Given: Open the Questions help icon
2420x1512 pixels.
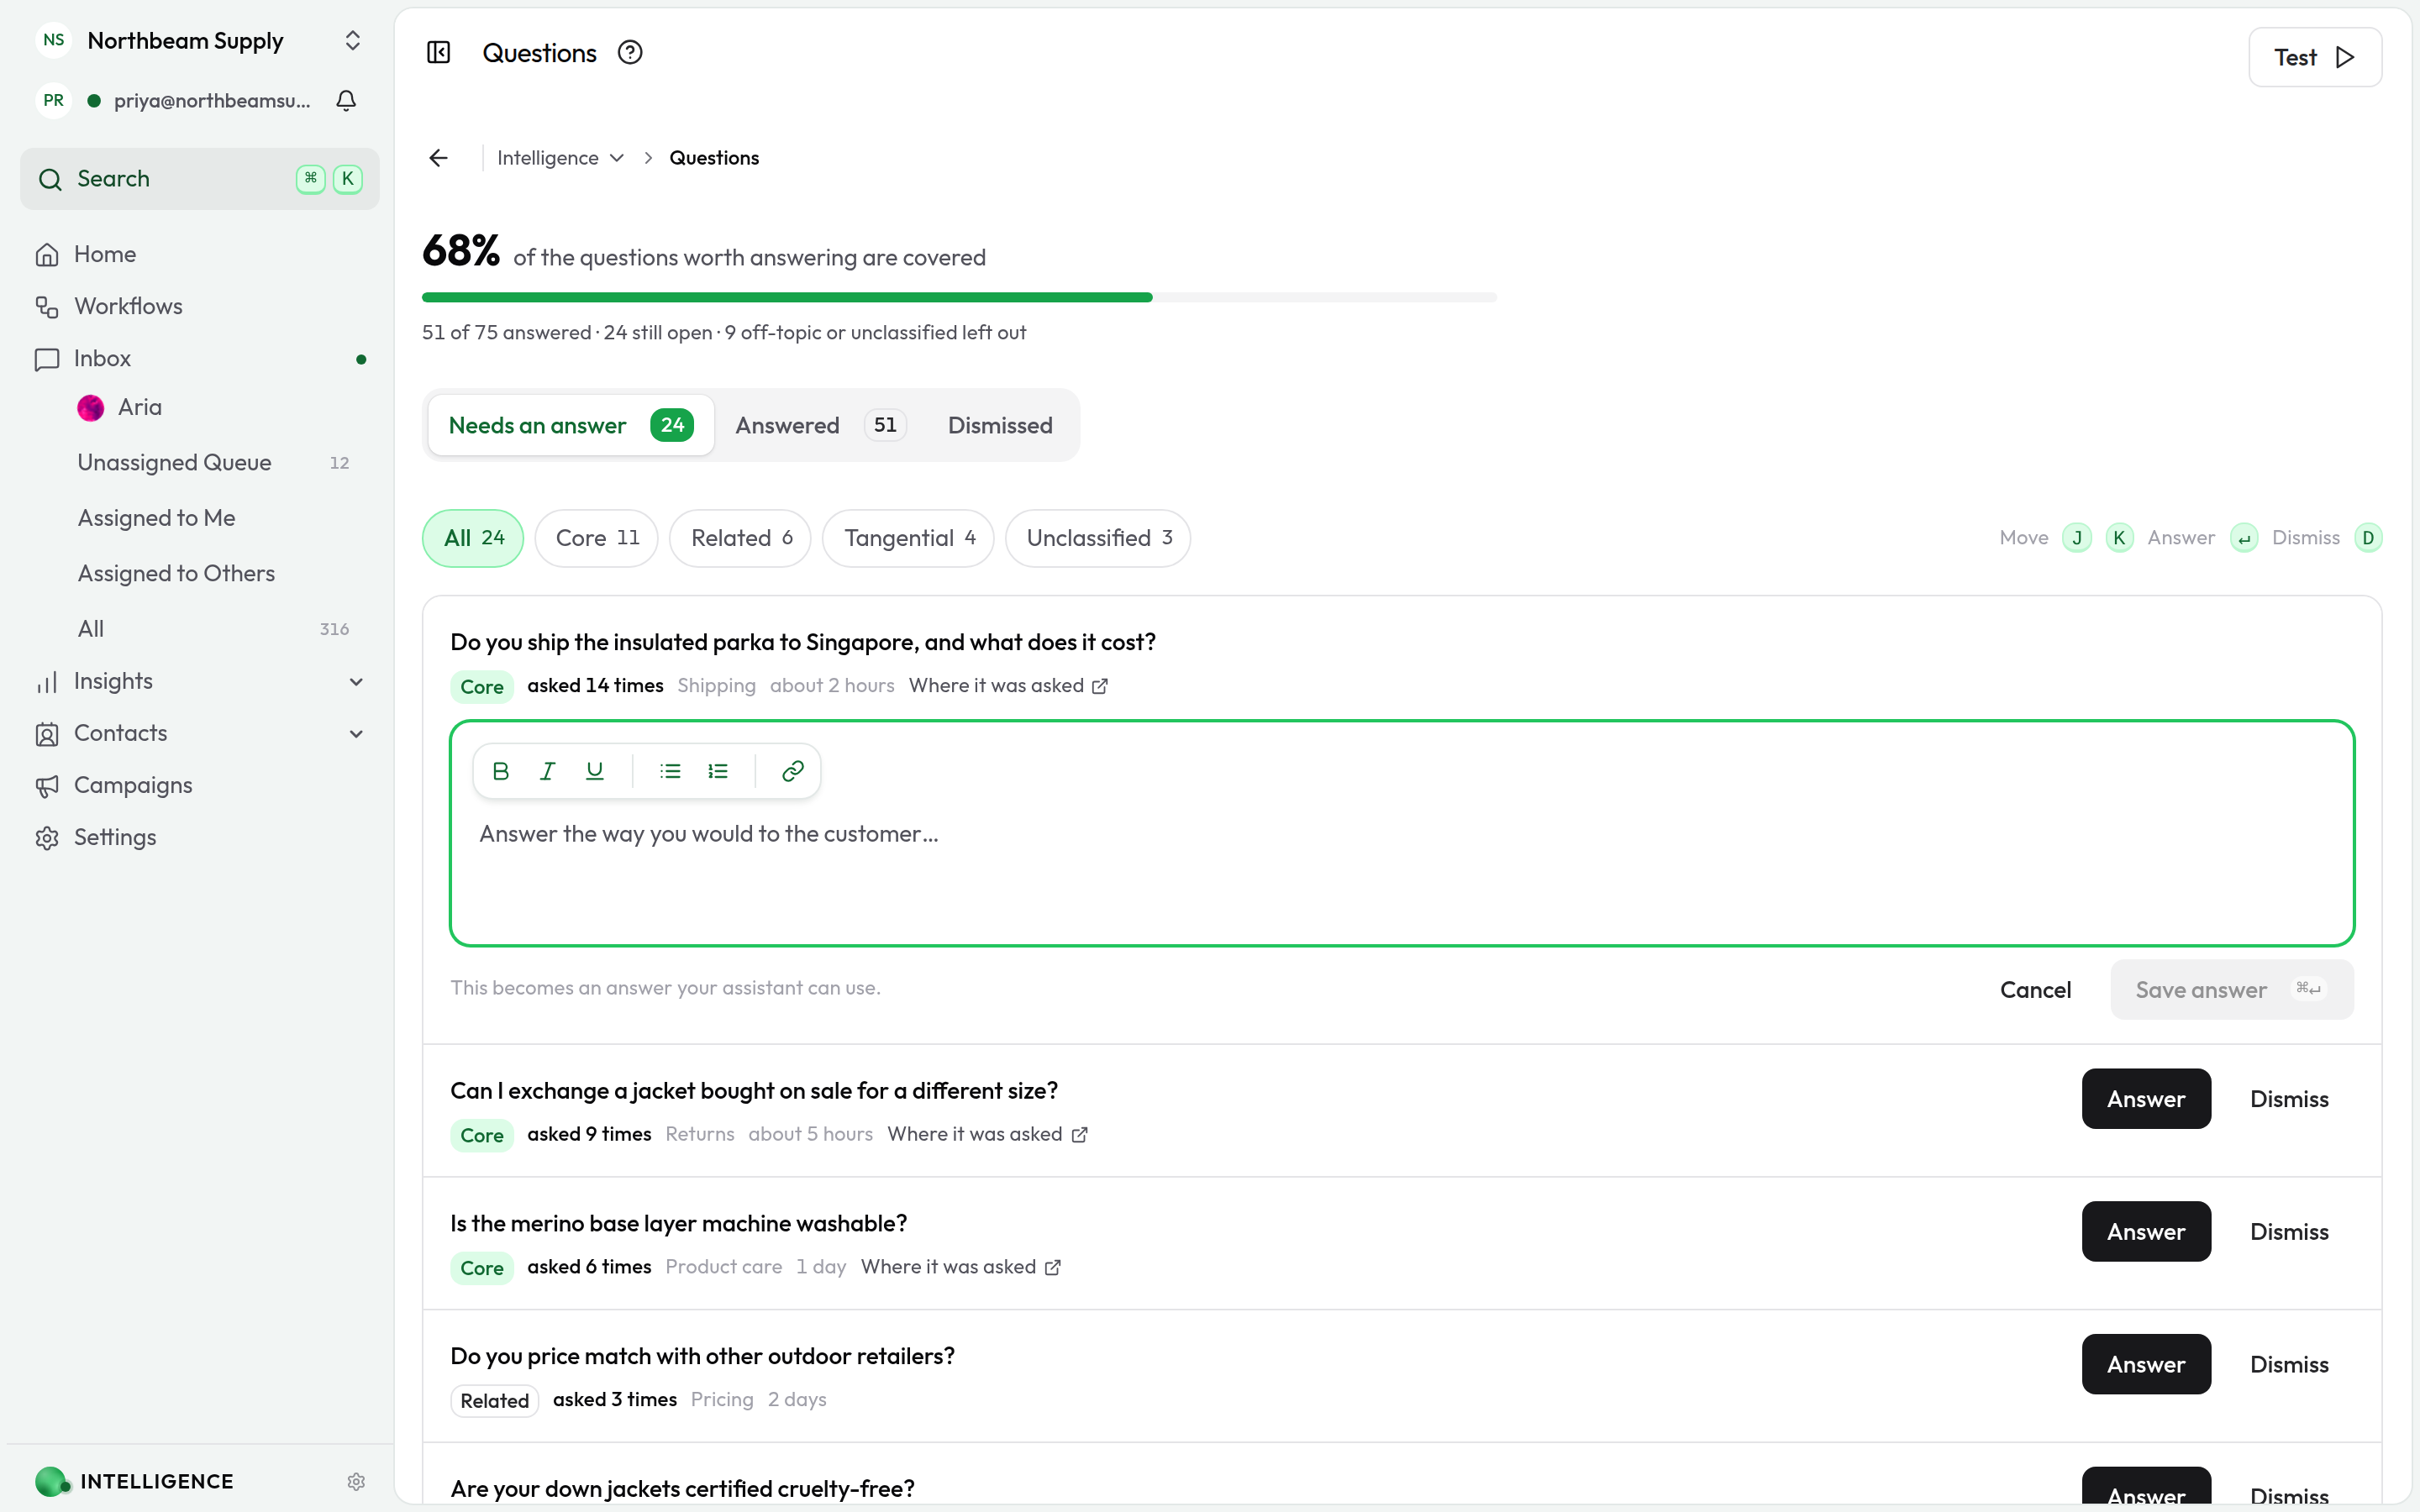Looking at the screenshot, I should click(630, 52).
